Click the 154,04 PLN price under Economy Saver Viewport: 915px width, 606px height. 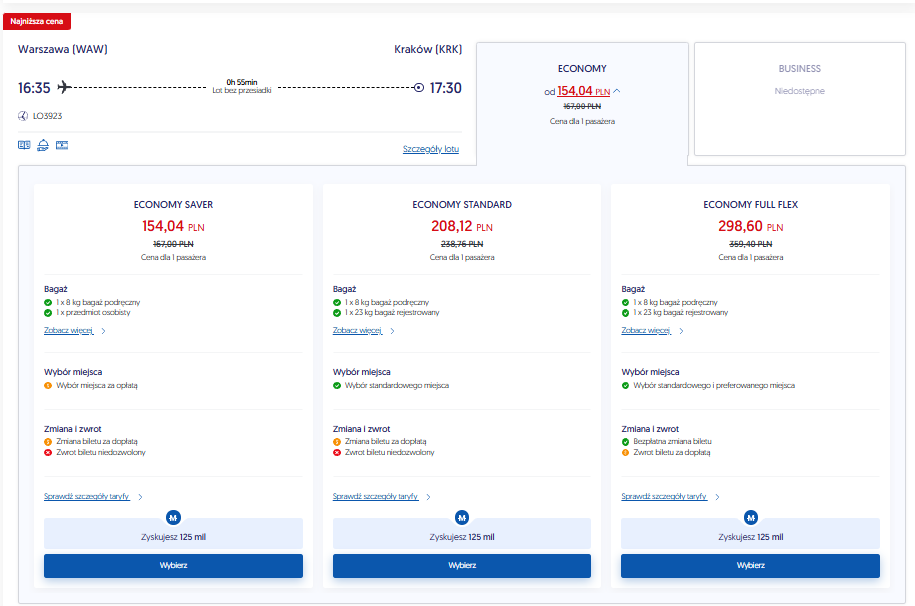click(x=173, y=226)
